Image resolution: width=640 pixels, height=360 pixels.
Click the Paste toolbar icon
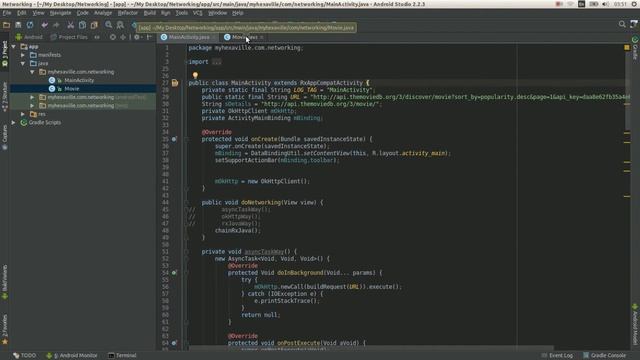(x=94, y=25)
